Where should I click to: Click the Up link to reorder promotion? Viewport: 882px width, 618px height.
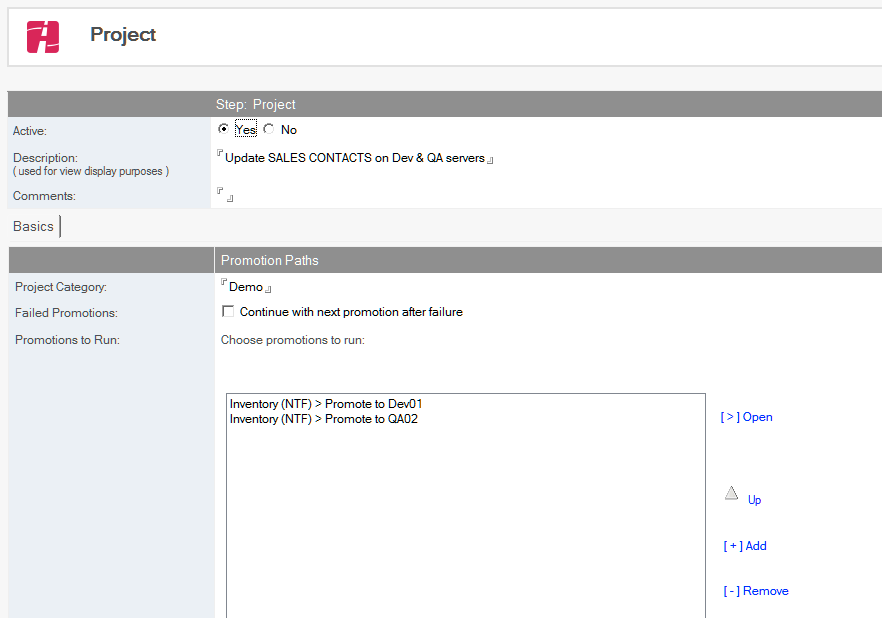click(x=754, y=499)
